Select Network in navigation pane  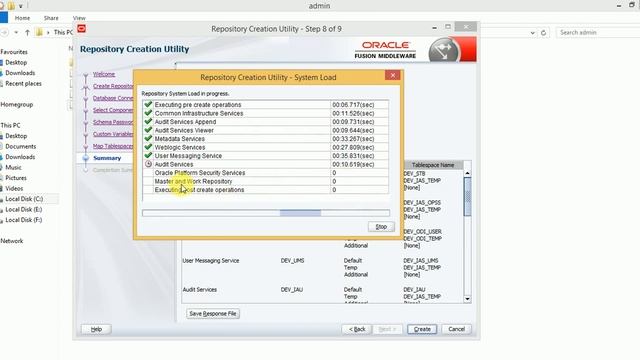pos(12,241)
